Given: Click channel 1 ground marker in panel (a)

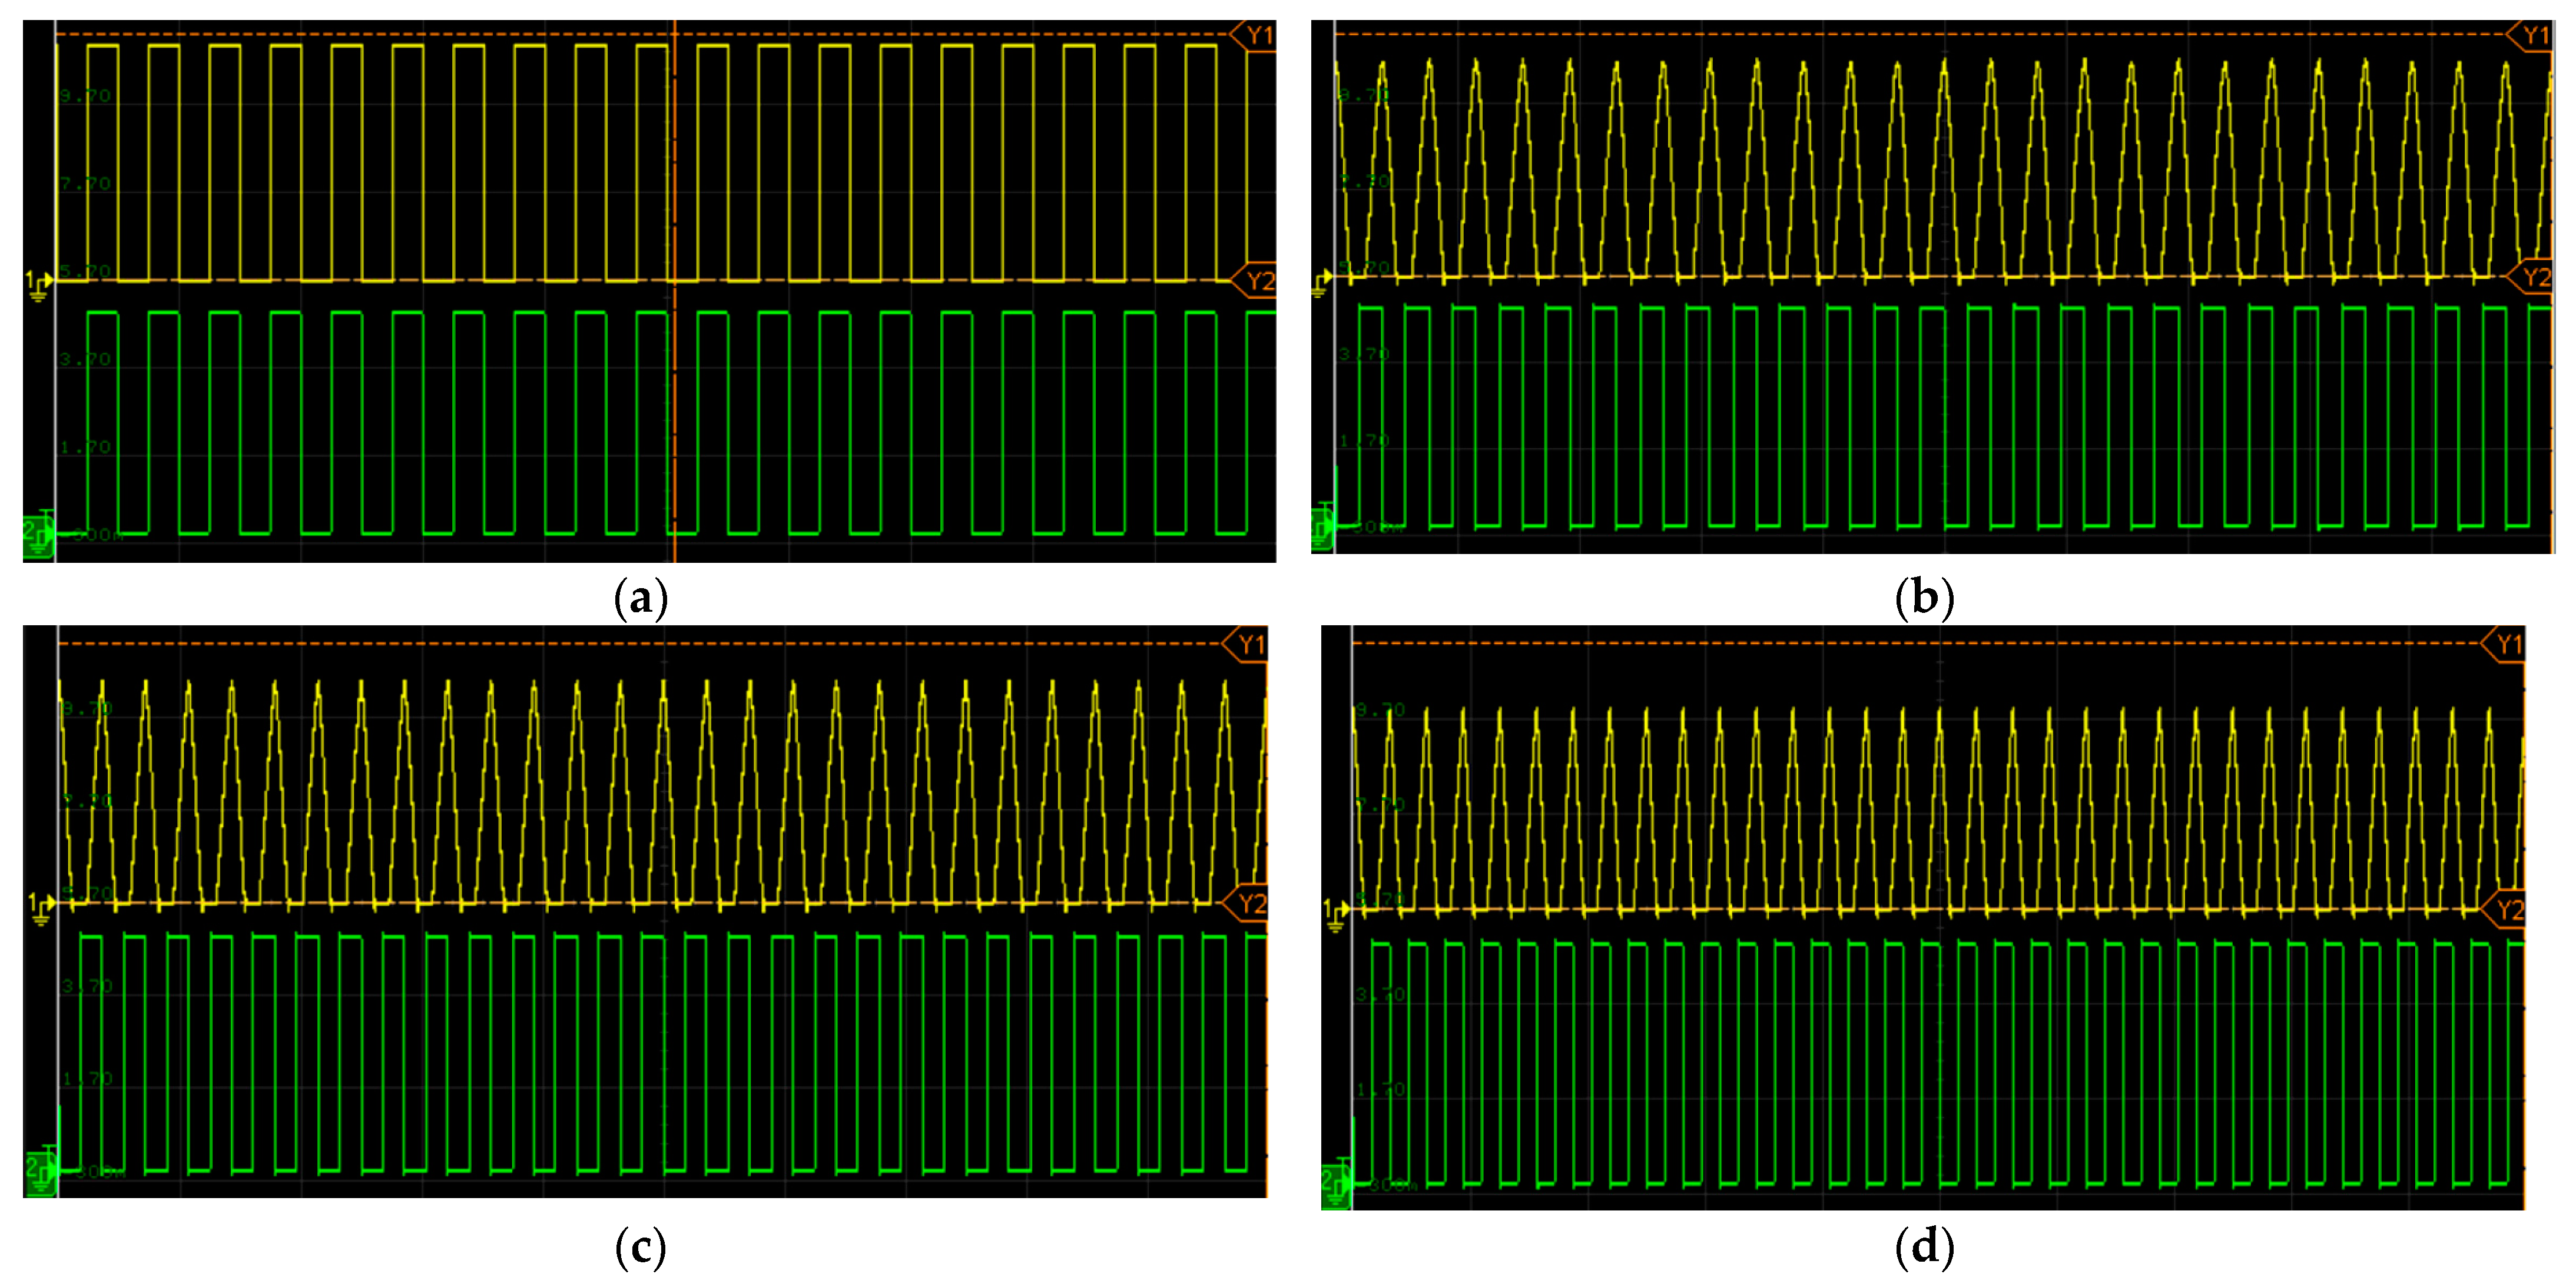Looking at the screenshot, I should (x=39, y=285).
